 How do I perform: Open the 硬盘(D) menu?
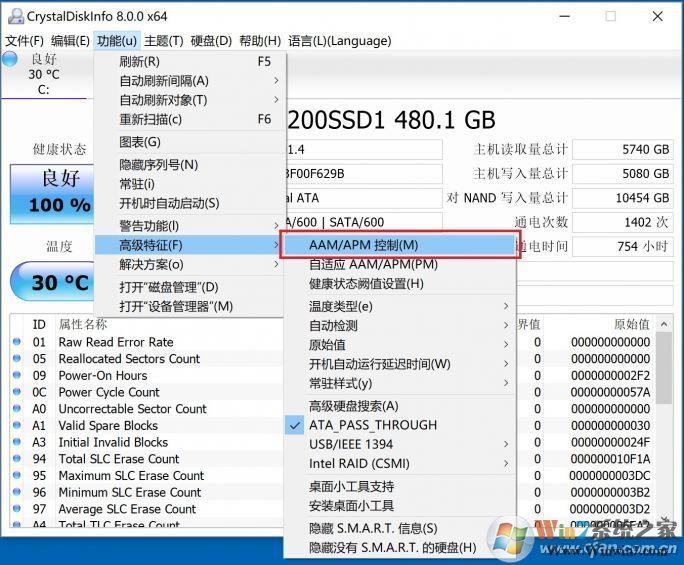(211, 41)
